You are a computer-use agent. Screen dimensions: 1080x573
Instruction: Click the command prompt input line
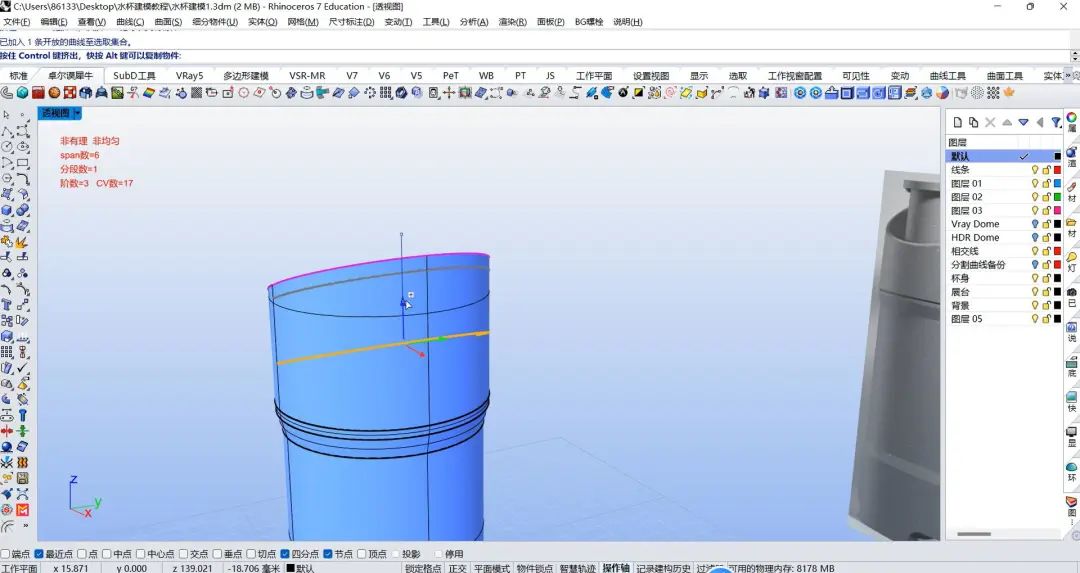click(534, 56)
